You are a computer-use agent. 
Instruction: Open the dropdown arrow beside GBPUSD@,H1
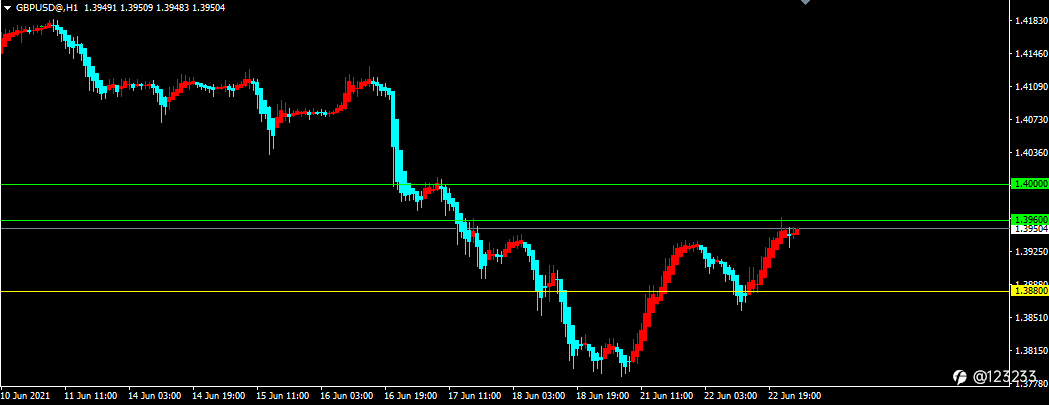tap(7, 8)
